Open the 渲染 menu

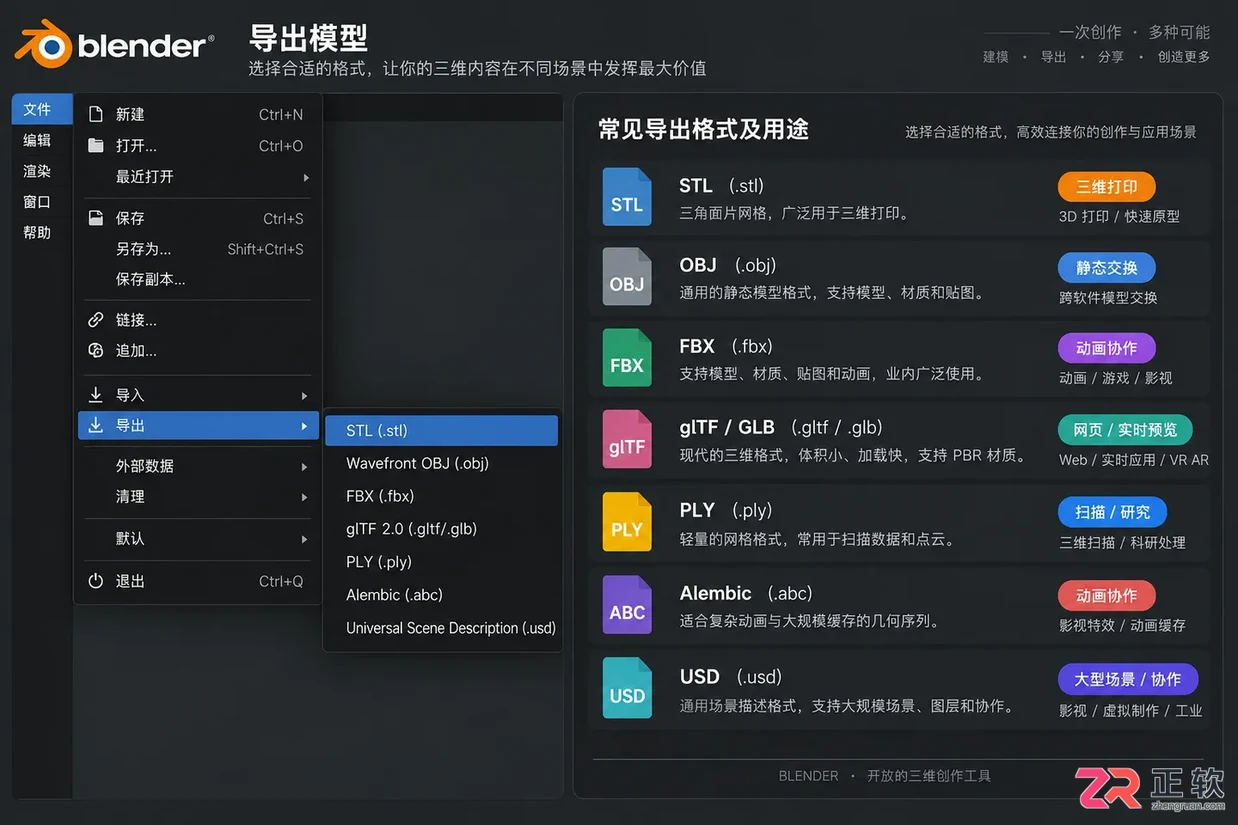(37, 171)
